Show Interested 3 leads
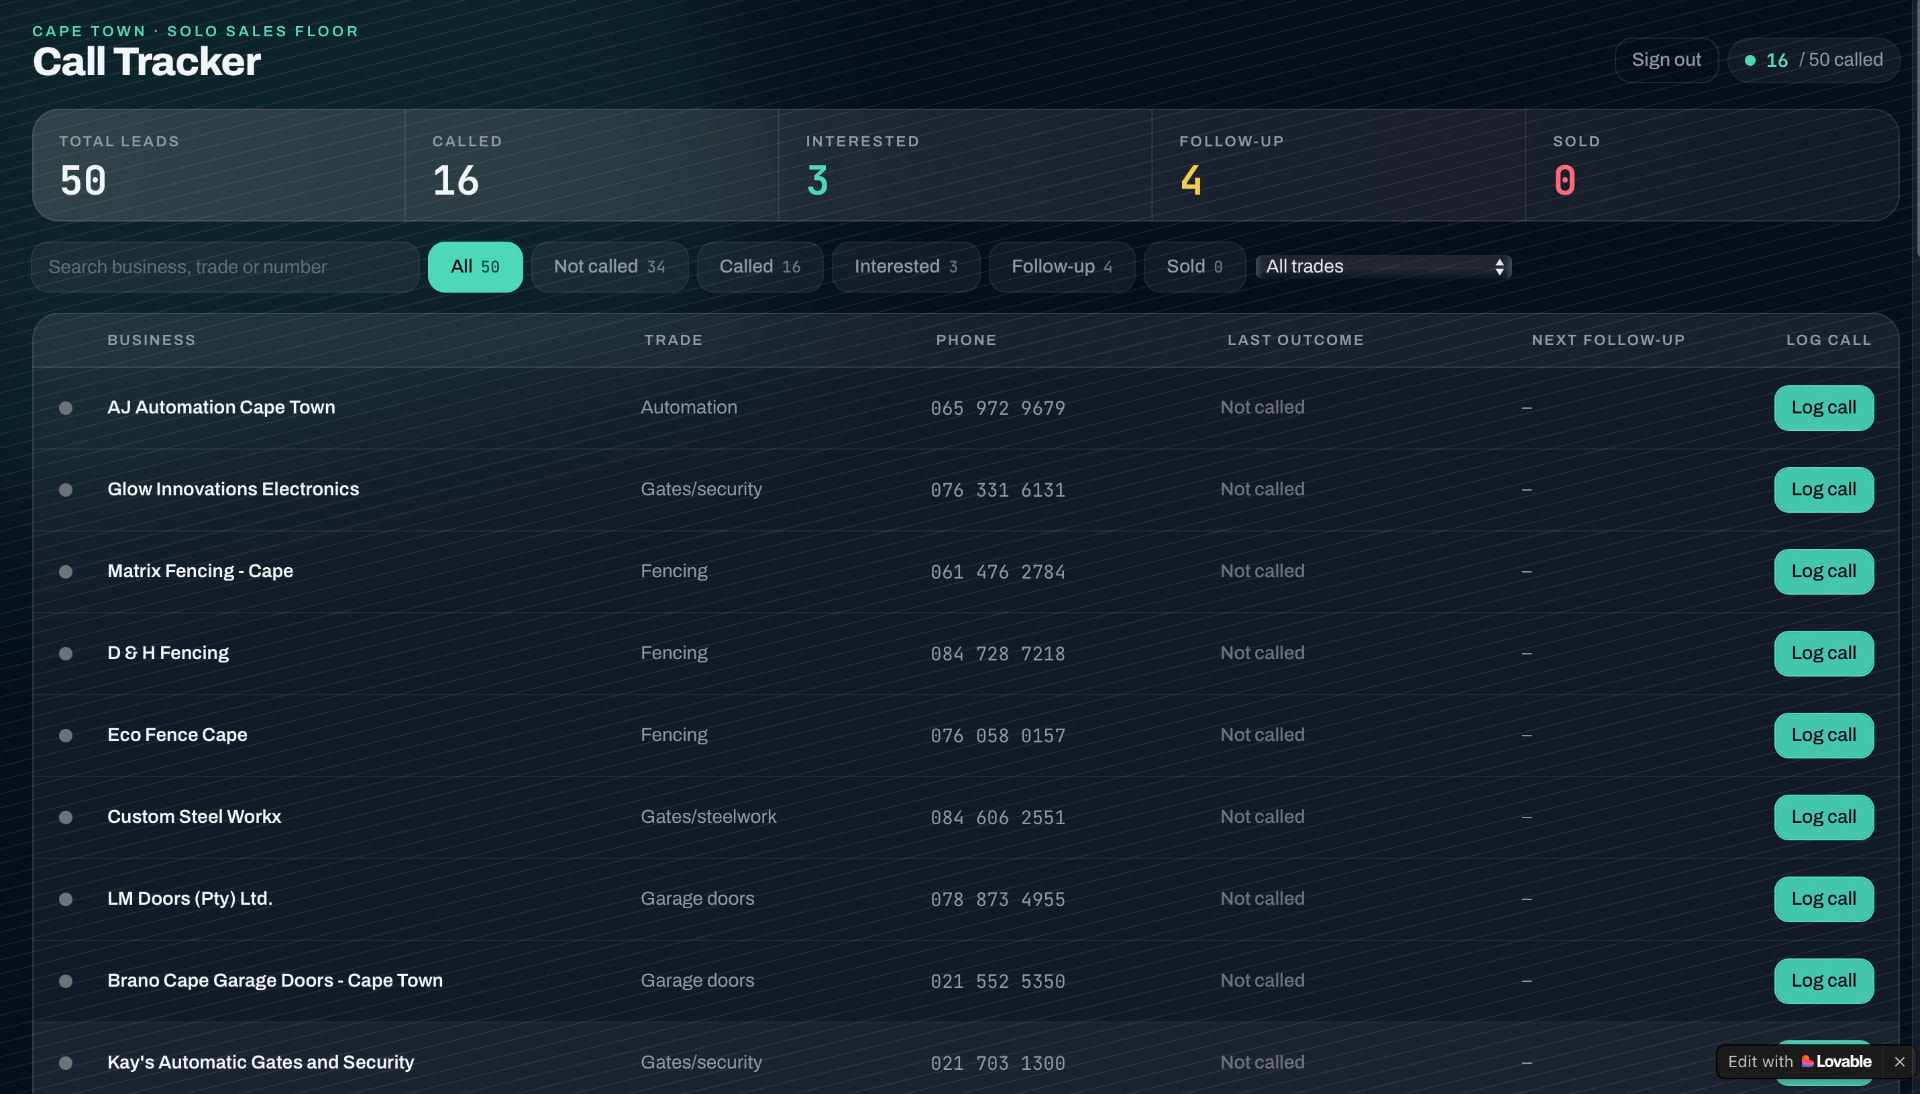 [x=906, y=267]
